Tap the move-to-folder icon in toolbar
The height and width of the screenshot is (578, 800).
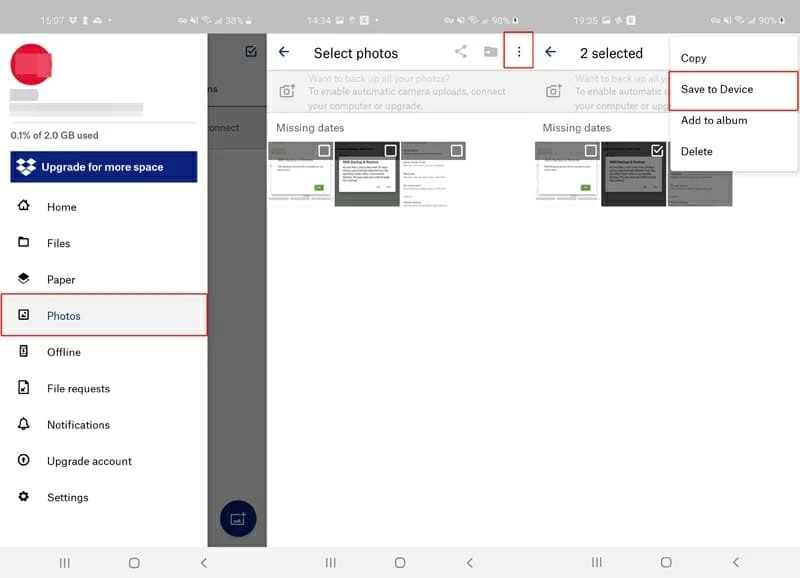[490, 52]
